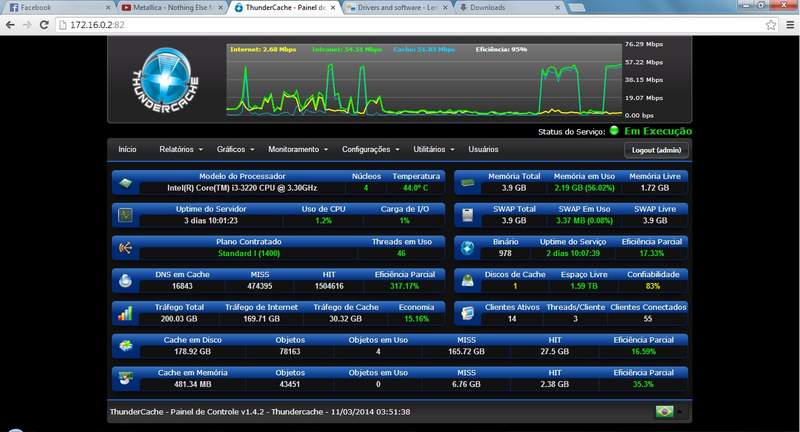
Task: Click the Confiabilidade value 83%
Action: (x=653, y=286)
